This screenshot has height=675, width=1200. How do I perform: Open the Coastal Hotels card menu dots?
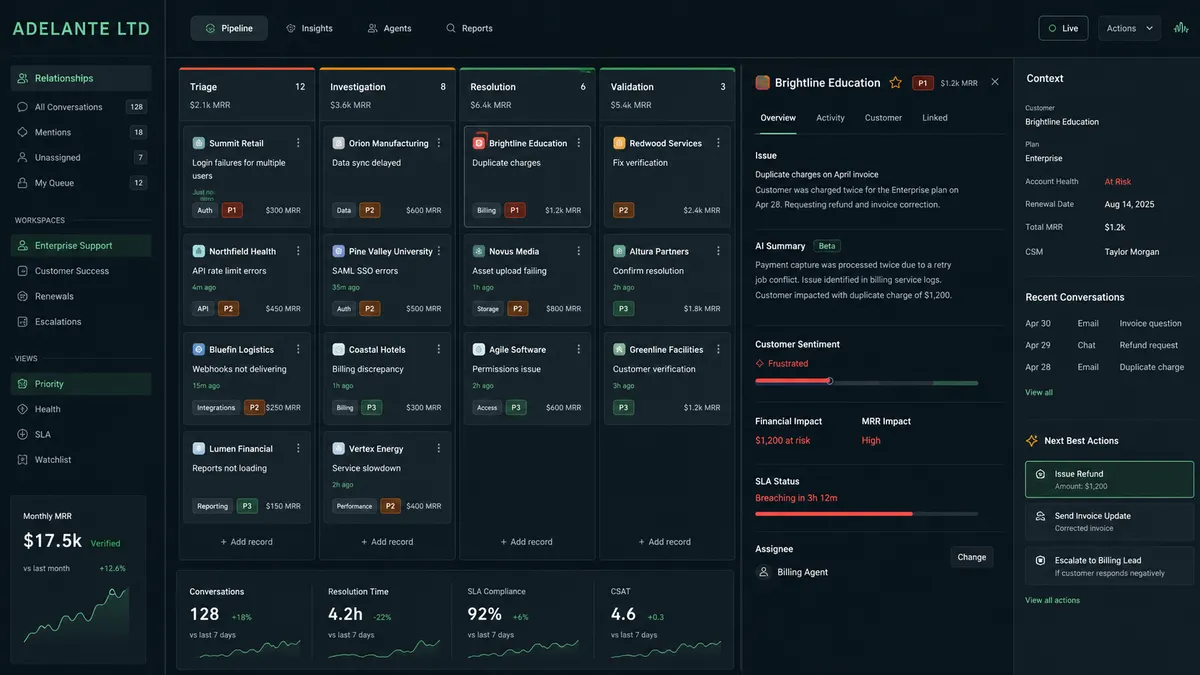click(x=438, y=350)
